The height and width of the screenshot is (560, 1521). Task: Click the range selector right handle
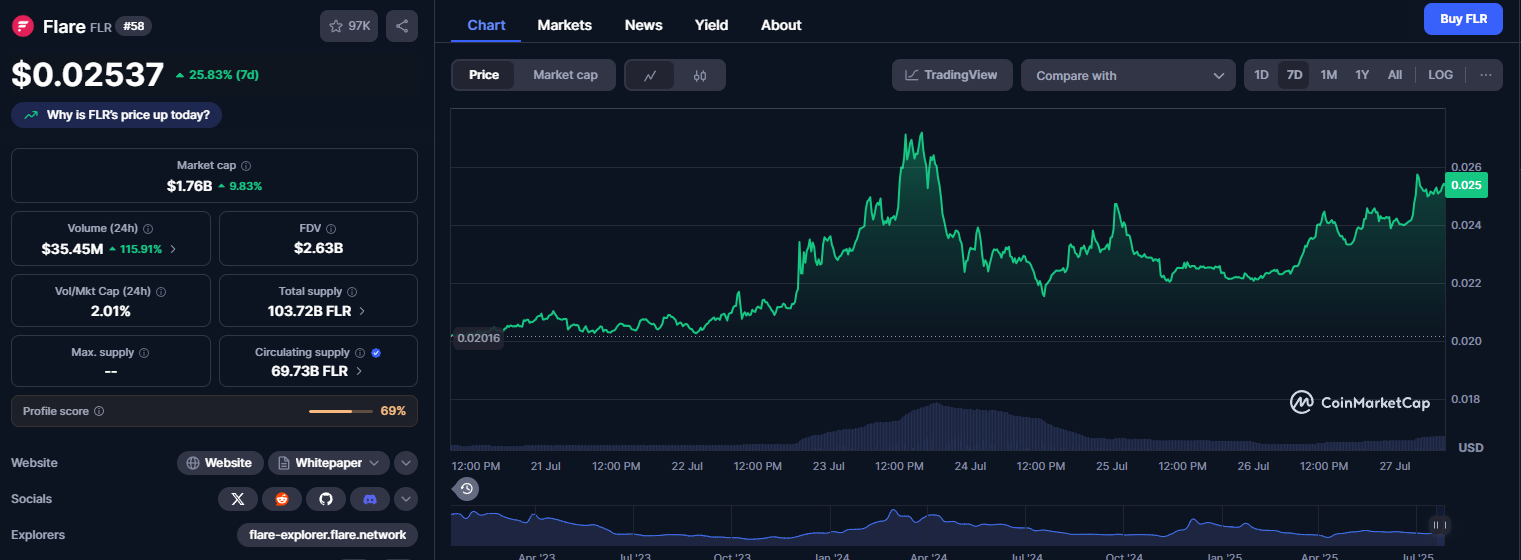coord(1439,525)
